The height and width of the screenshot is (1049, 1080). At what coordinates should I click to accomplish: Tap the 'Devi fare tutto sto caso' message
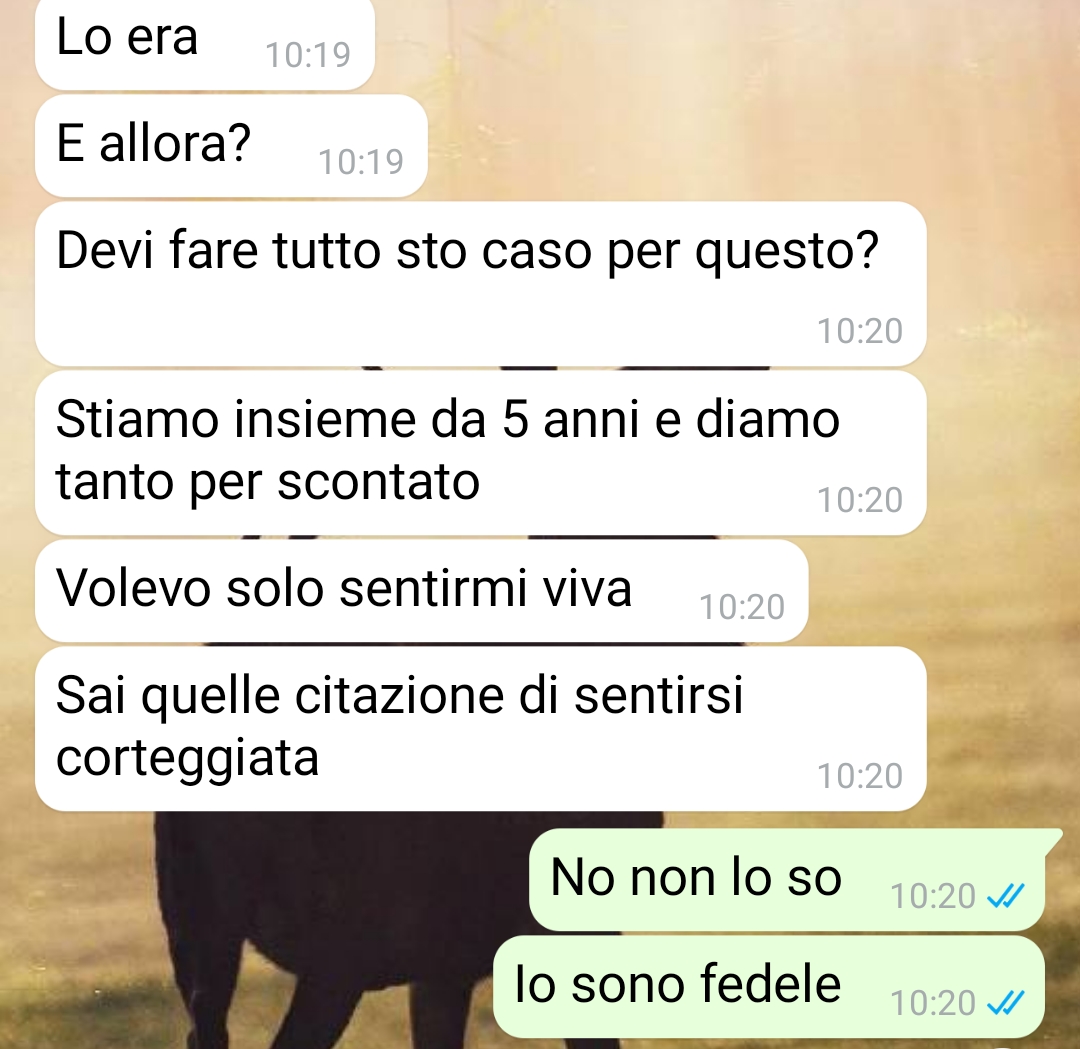click(x=481, y=284)
